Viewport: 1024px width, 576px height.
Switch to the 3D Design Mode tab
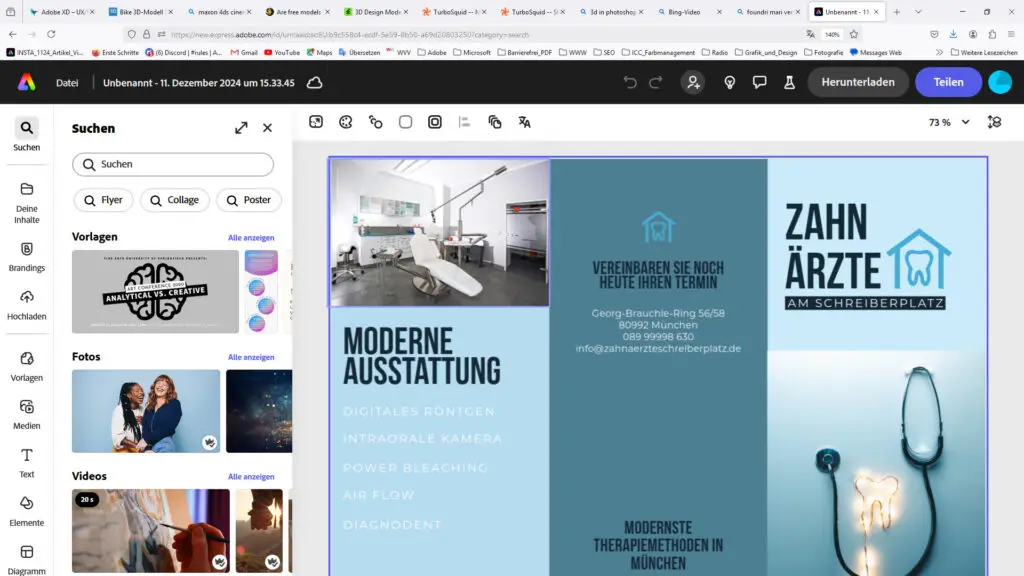[376, 12]
